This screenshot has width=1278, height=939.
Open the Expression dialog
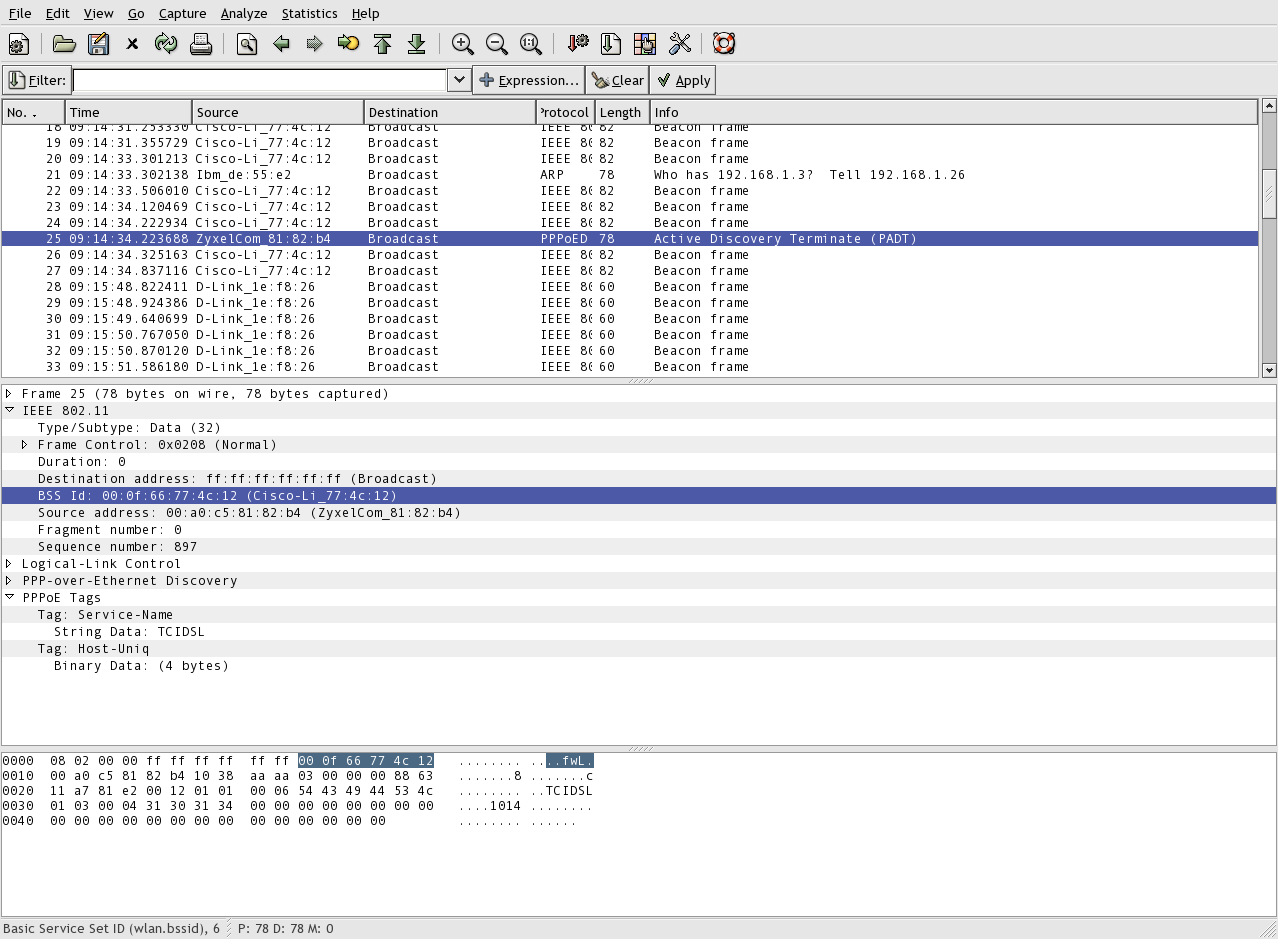tap(528, 80)
